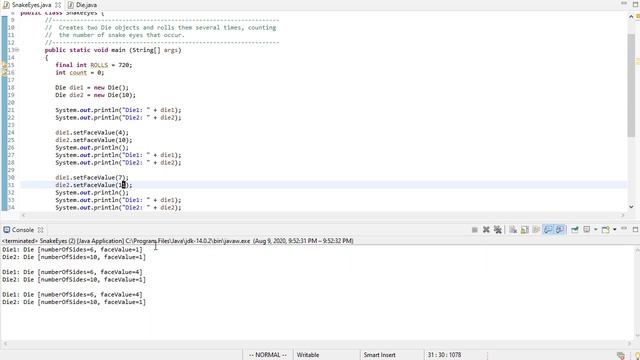Toggle Scroll Lock in the Console

525,230
